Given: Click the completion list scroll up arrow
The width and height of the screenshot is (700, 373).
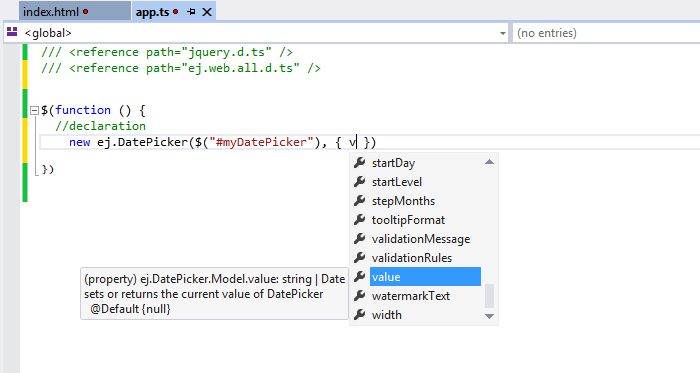Looking at the screenshot, I should (x=489, y=162).
